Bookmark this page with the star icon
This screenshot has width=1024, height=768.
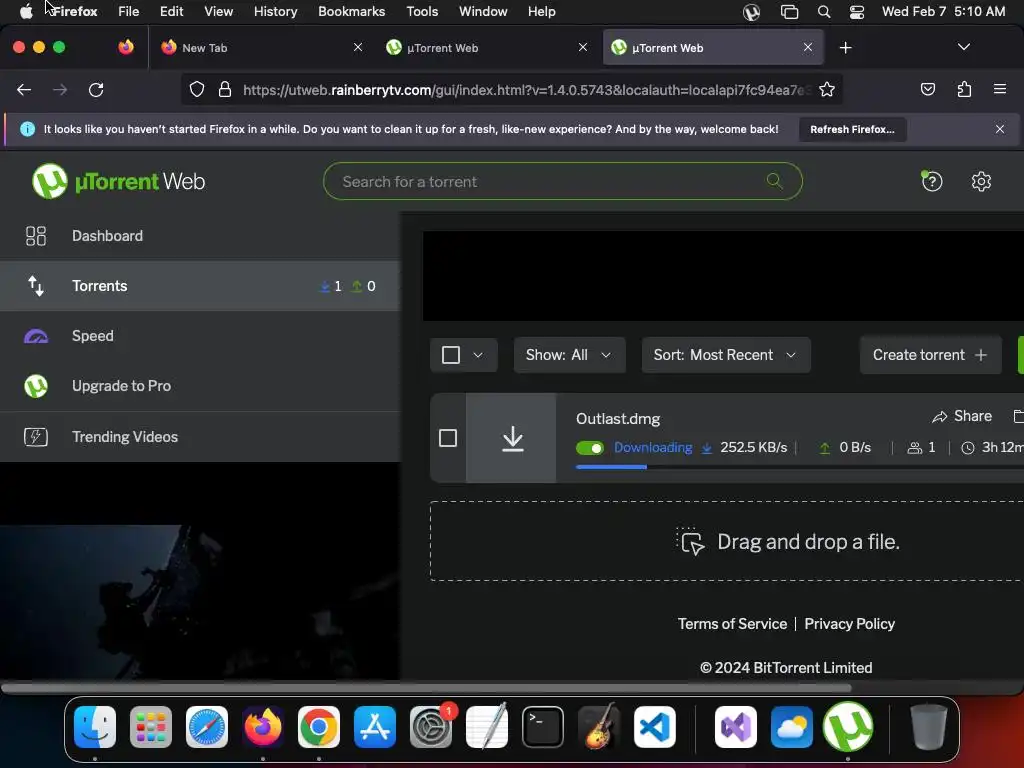click(x=827, y=89)
